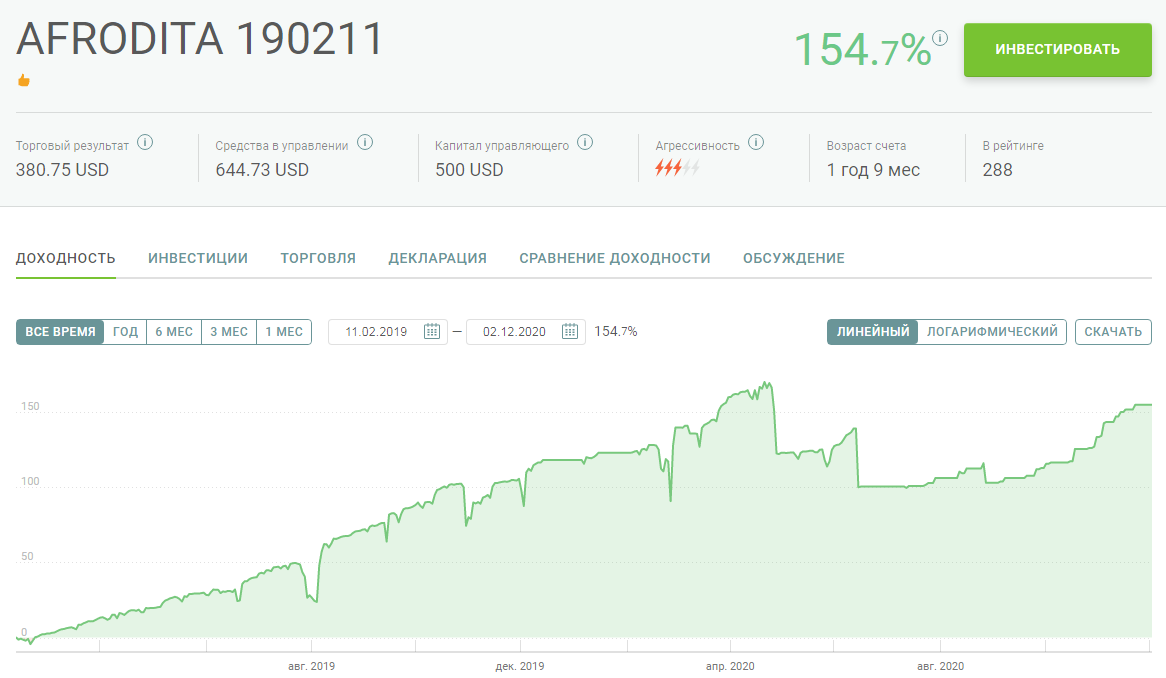Click the Возраст счета label
The height and width of the screenshot is (678, 1166).
866,146
